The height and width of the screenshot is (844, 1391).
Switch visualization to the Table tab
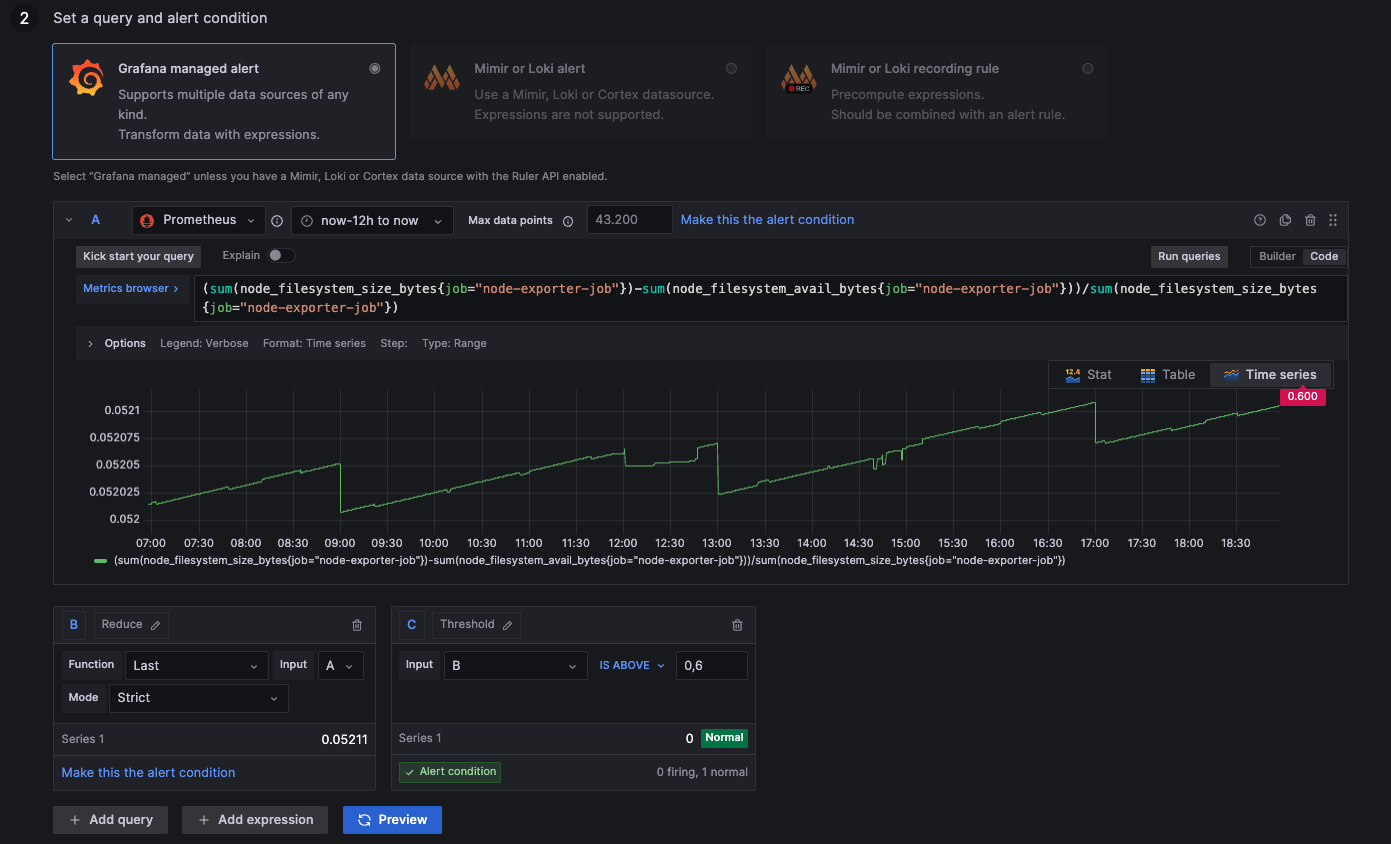[x=1168, y=375]
